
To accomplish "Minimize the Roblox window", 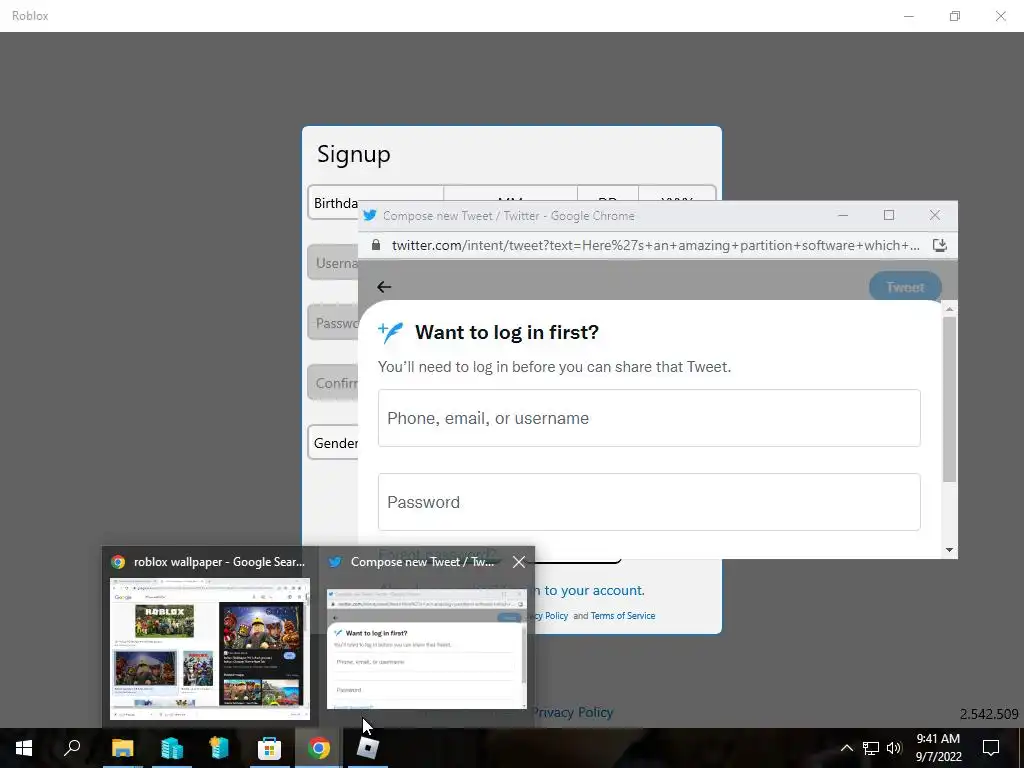I will click(908, 16).
